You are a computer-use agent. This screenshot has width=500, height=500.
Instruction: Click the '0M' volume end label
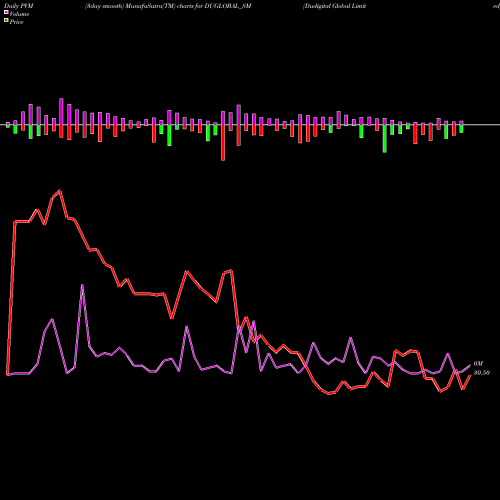[478, 364]
